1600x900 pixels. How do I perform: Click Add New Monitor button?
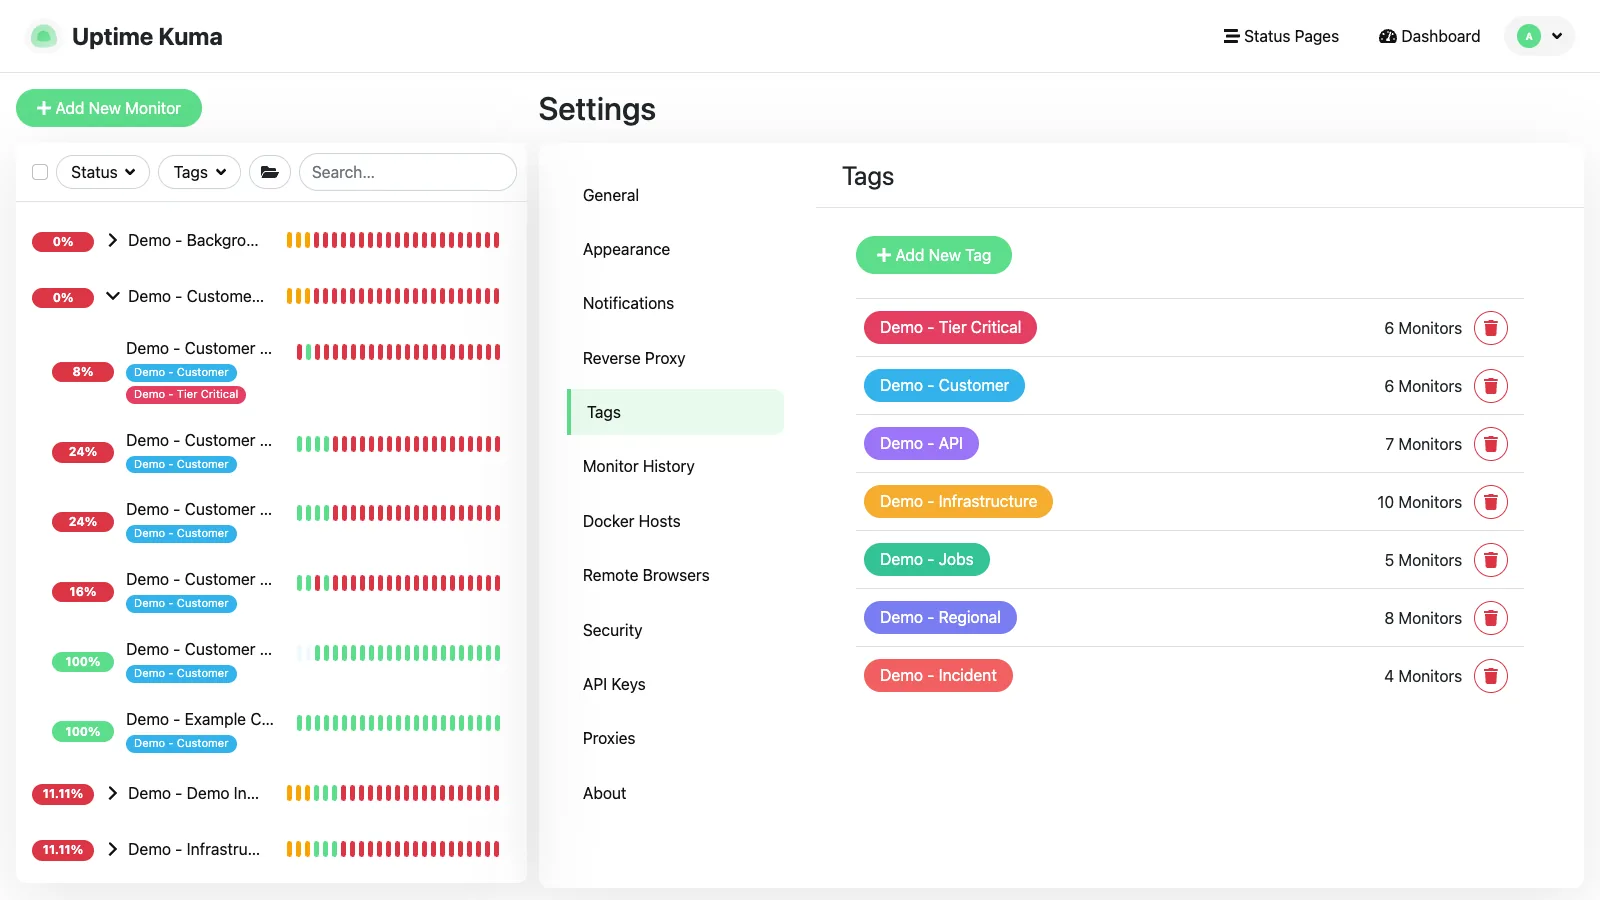coord(109,108)
